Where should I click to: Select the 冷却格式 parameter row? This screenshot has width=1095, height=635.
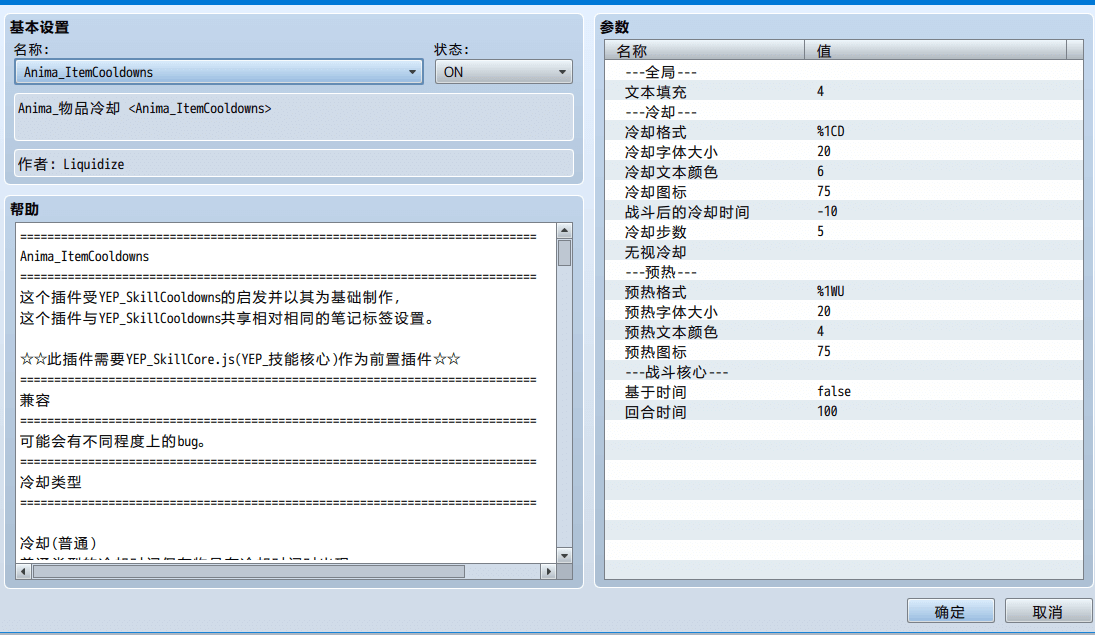pos(844,131)
